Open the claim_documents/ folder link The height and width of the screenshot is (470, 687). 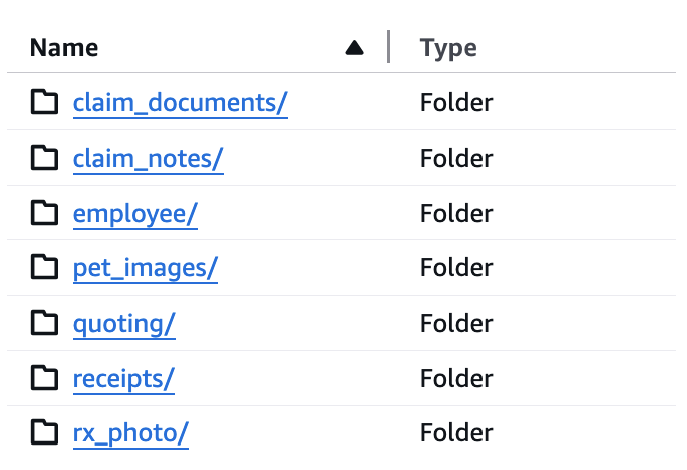click(x=180, y=102)
